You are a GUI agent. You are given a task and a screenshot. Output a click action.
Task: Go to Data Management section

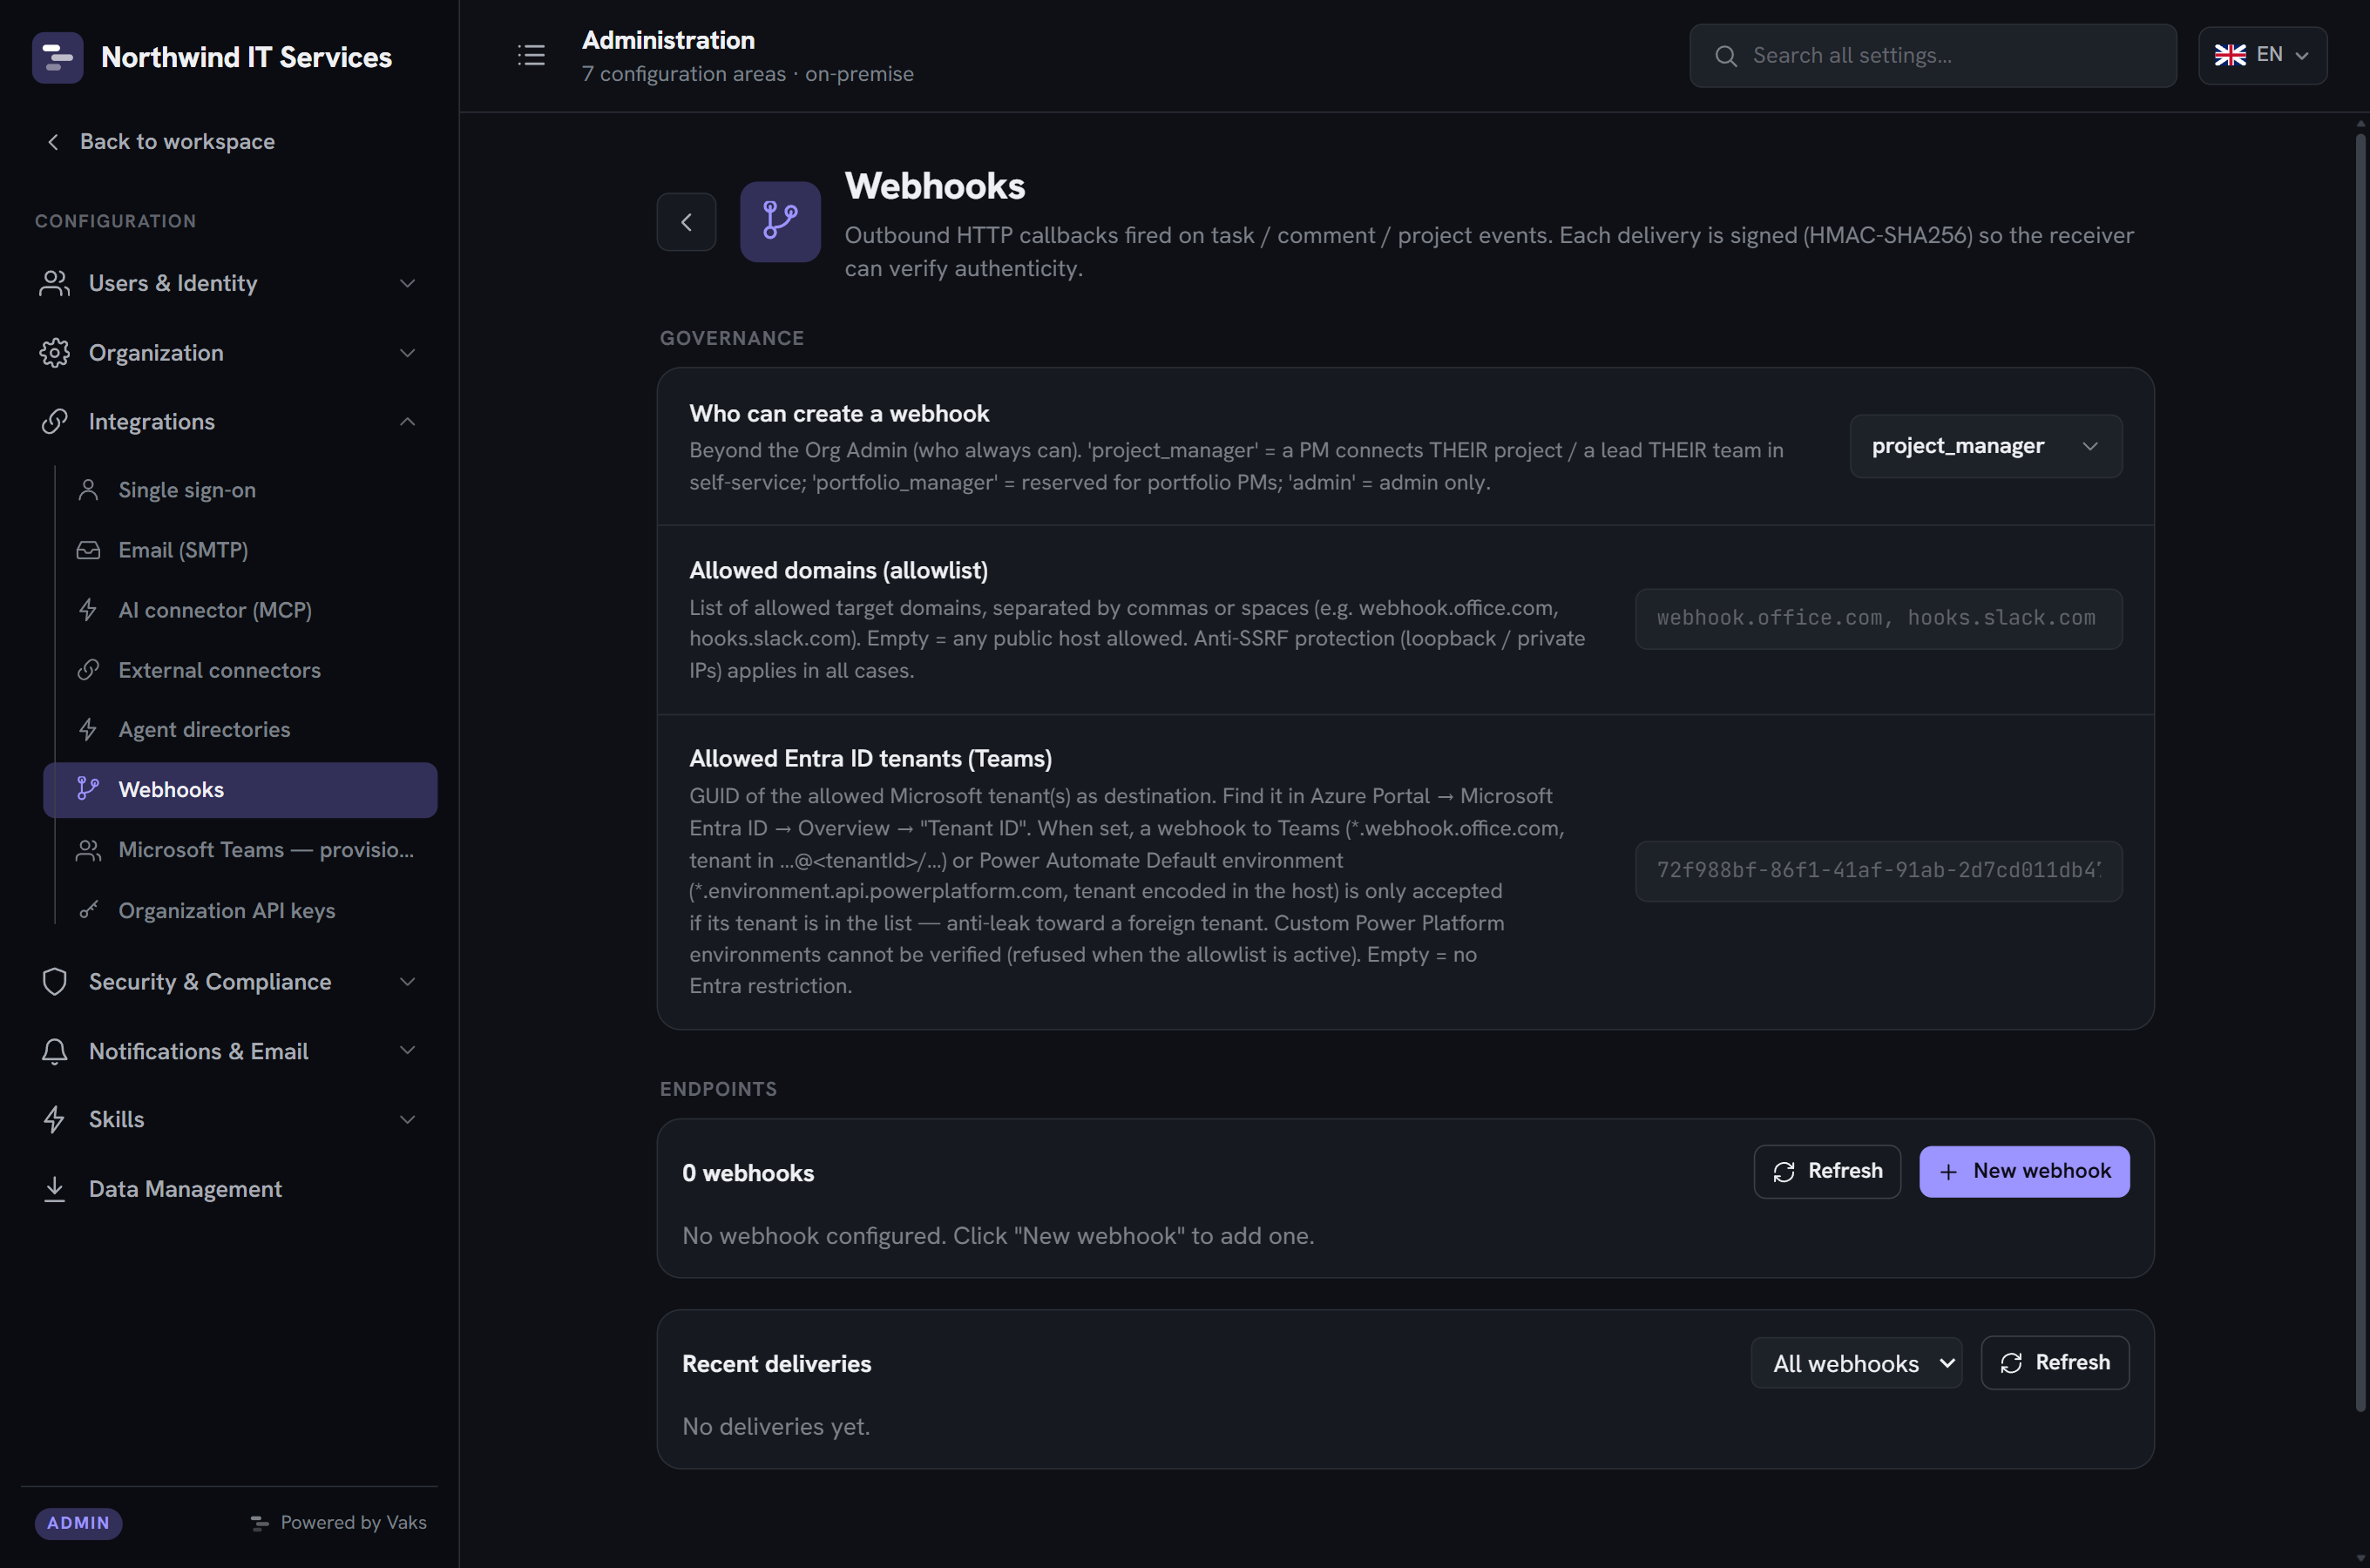point(228,1189)
